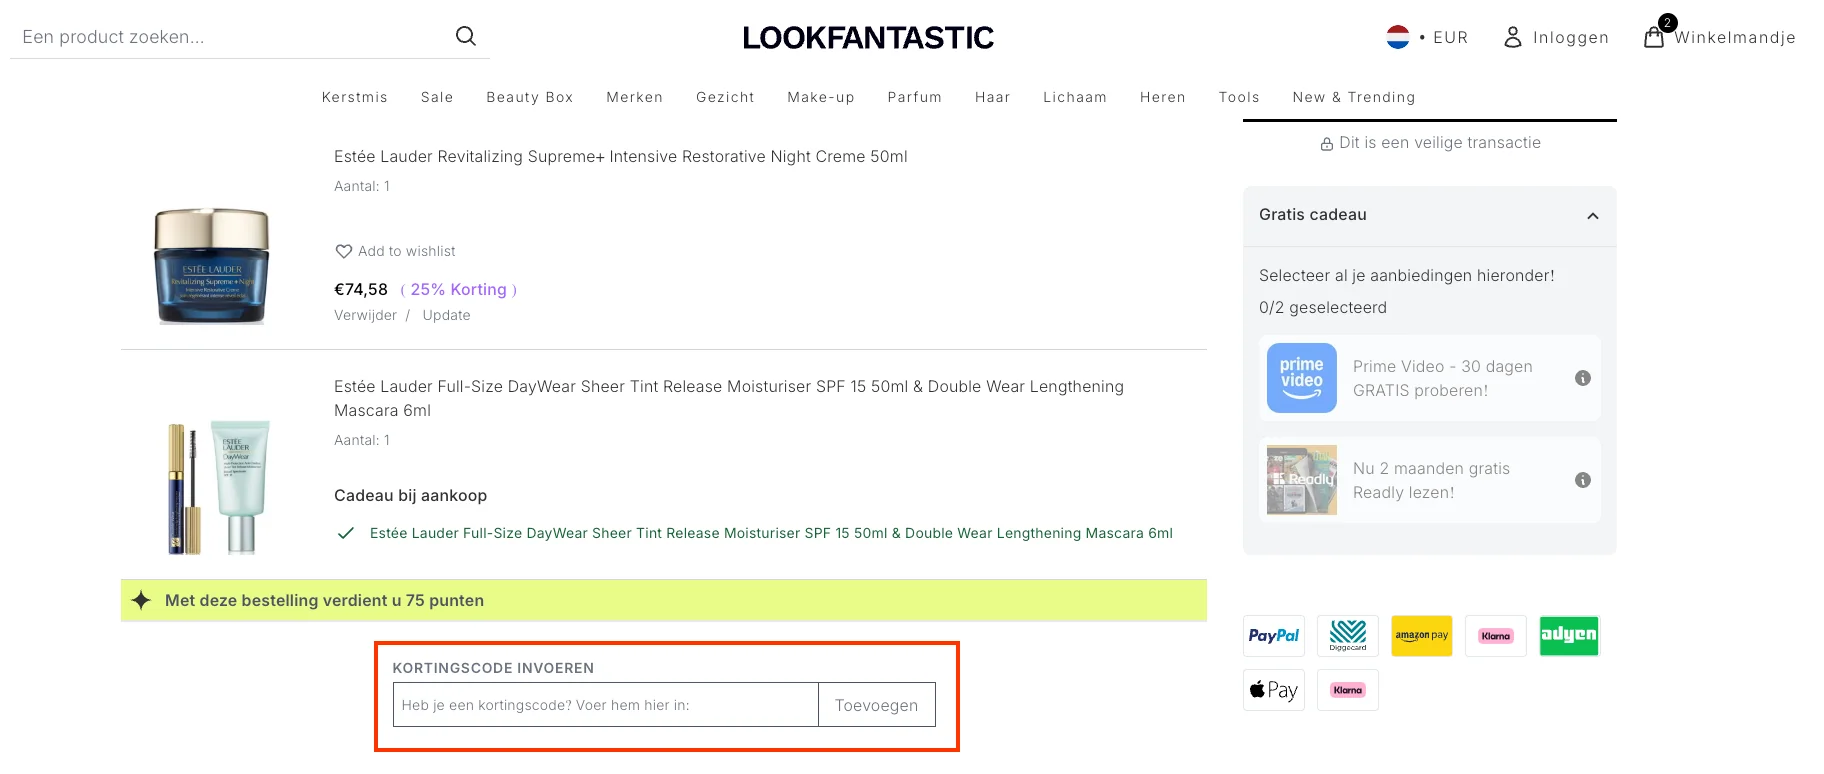The height and width of the screenshot is (774, 1824).
Task: Click the Klarna icon beside Amazon Pay
Action: [1496, 636]
